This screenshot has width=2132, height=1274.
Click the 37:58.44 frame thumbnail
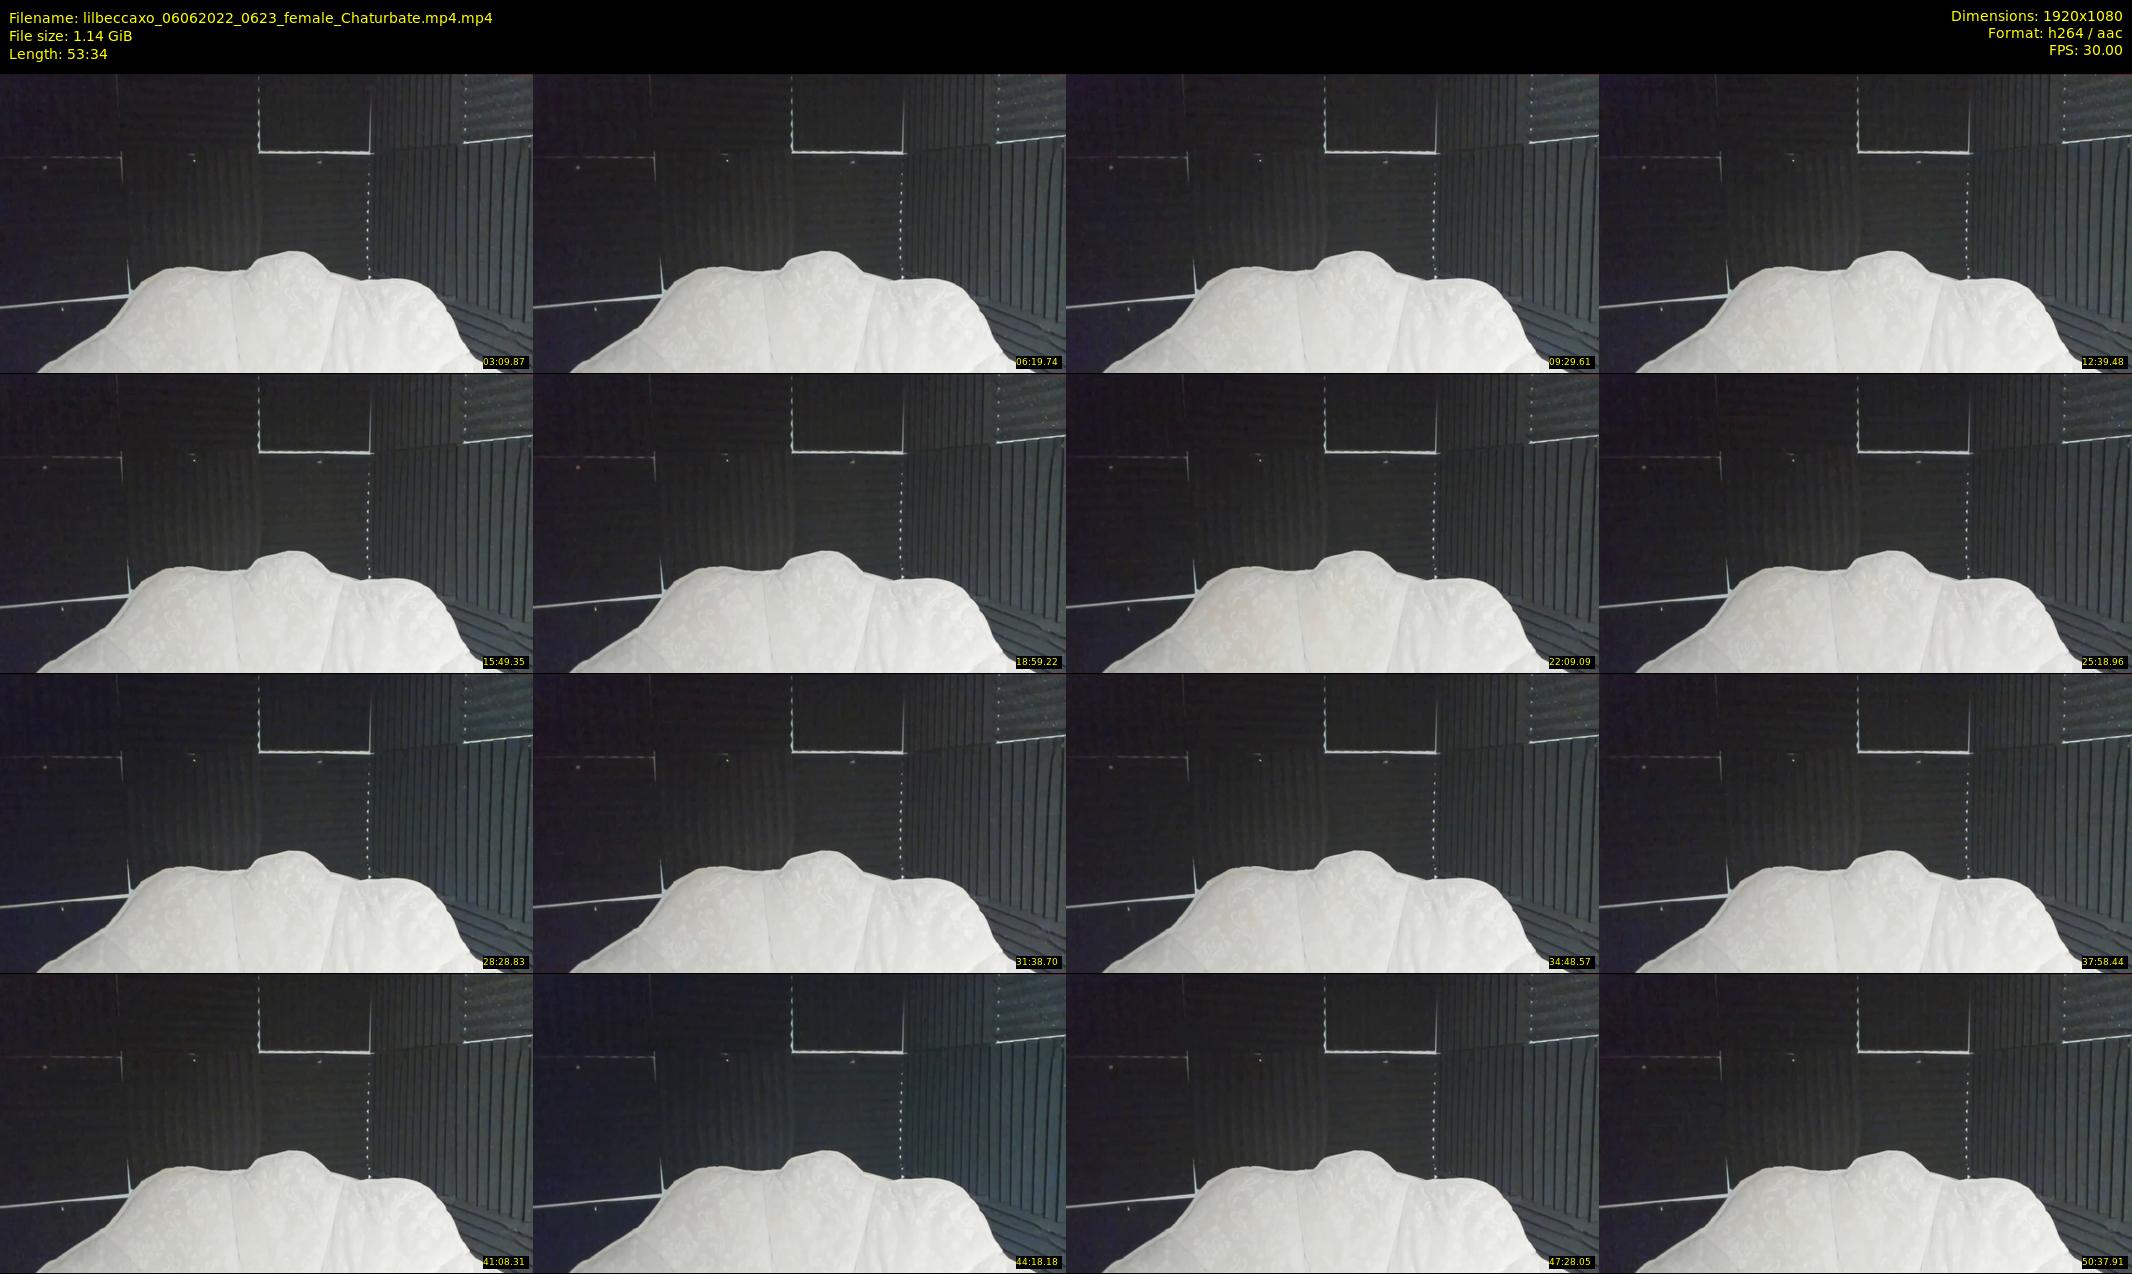1866,823
